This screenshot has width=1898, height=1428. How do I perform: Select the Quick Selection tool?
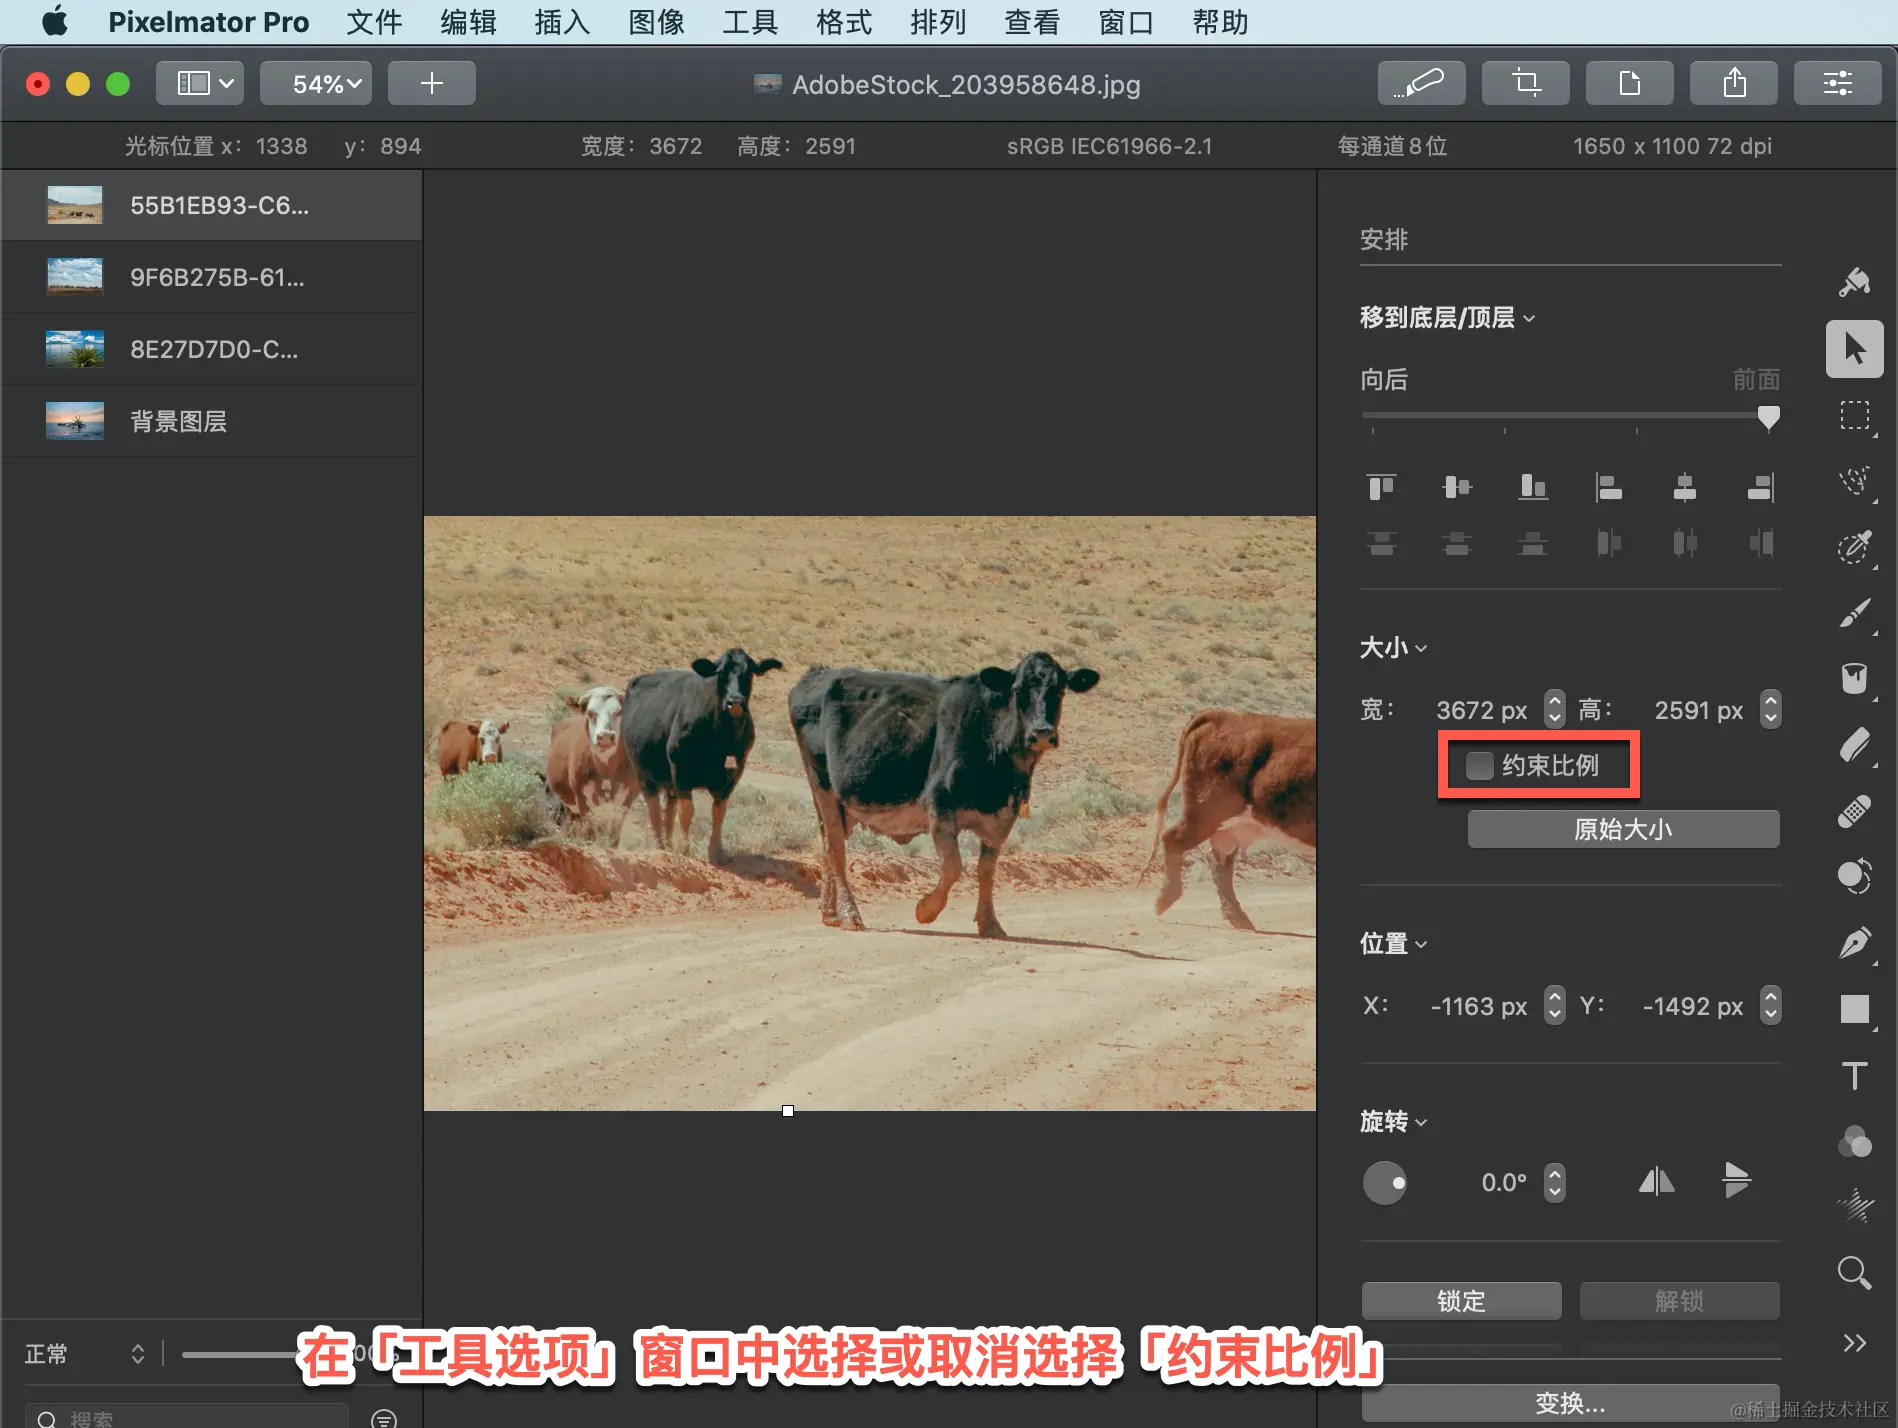click(x=1855, y=547)
